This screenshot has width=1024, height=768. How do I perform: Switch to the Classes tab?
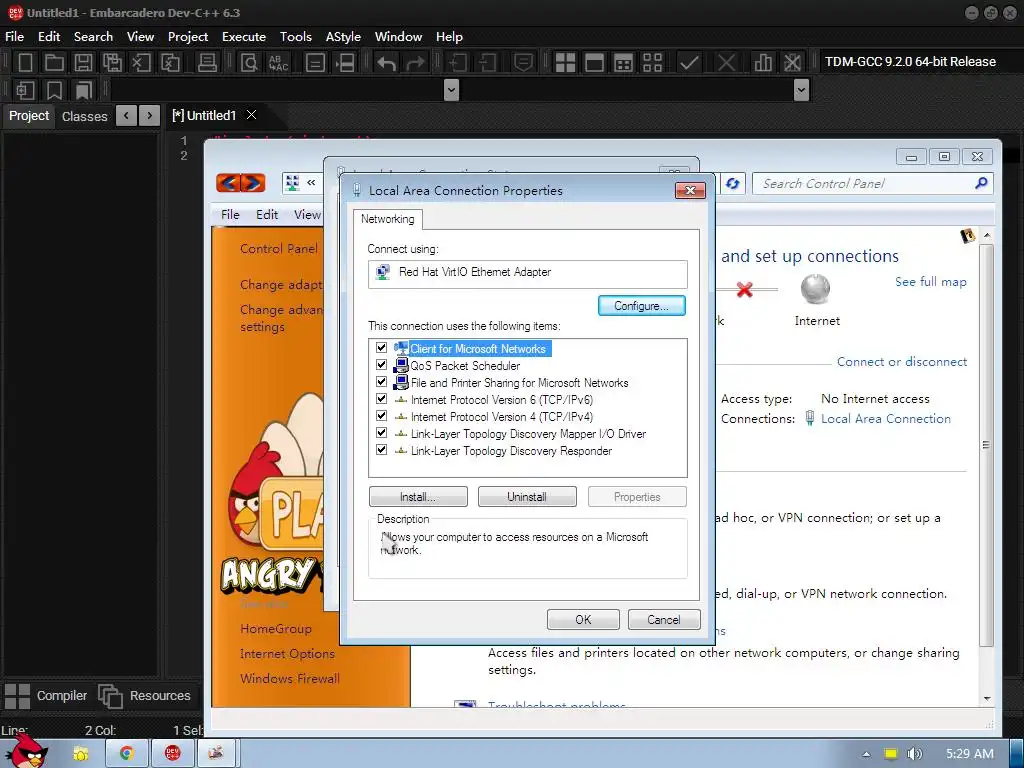tap(84, 116)
